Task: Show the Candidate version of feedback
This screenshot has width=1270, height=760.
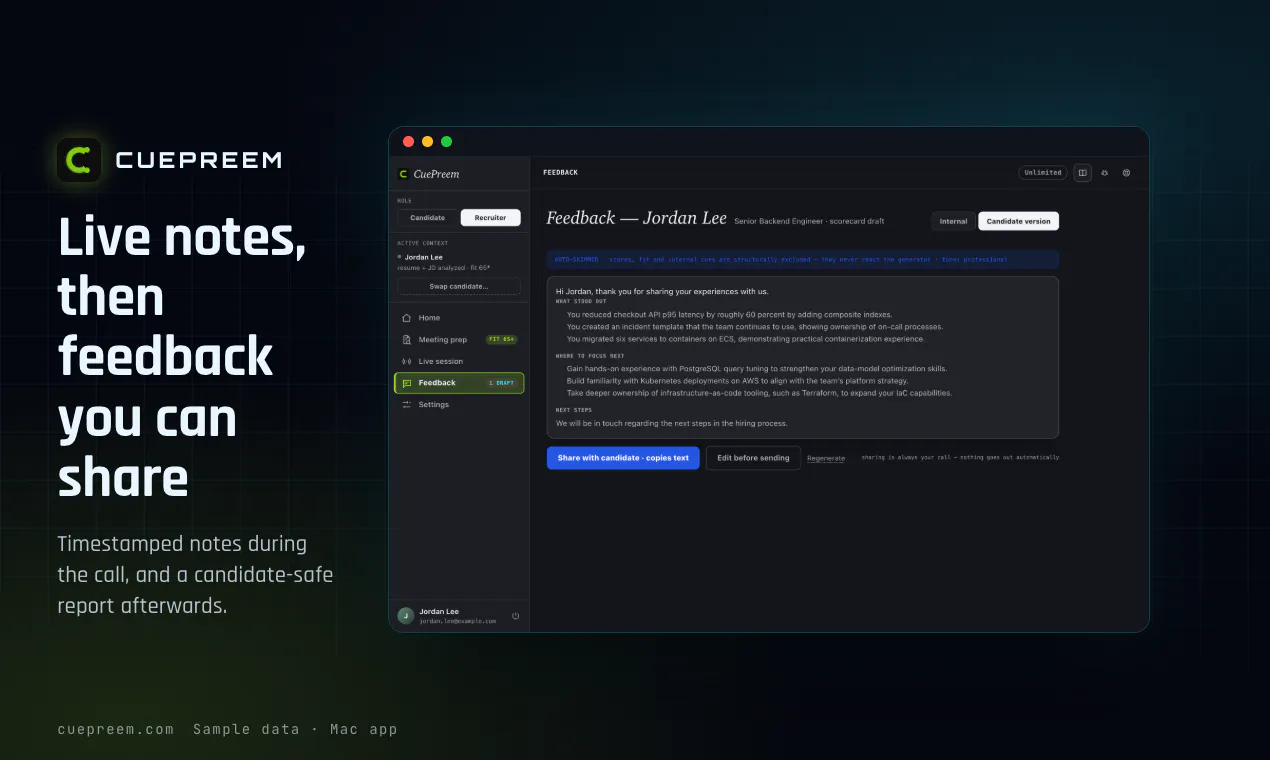Action: [x=1018, y=221]
